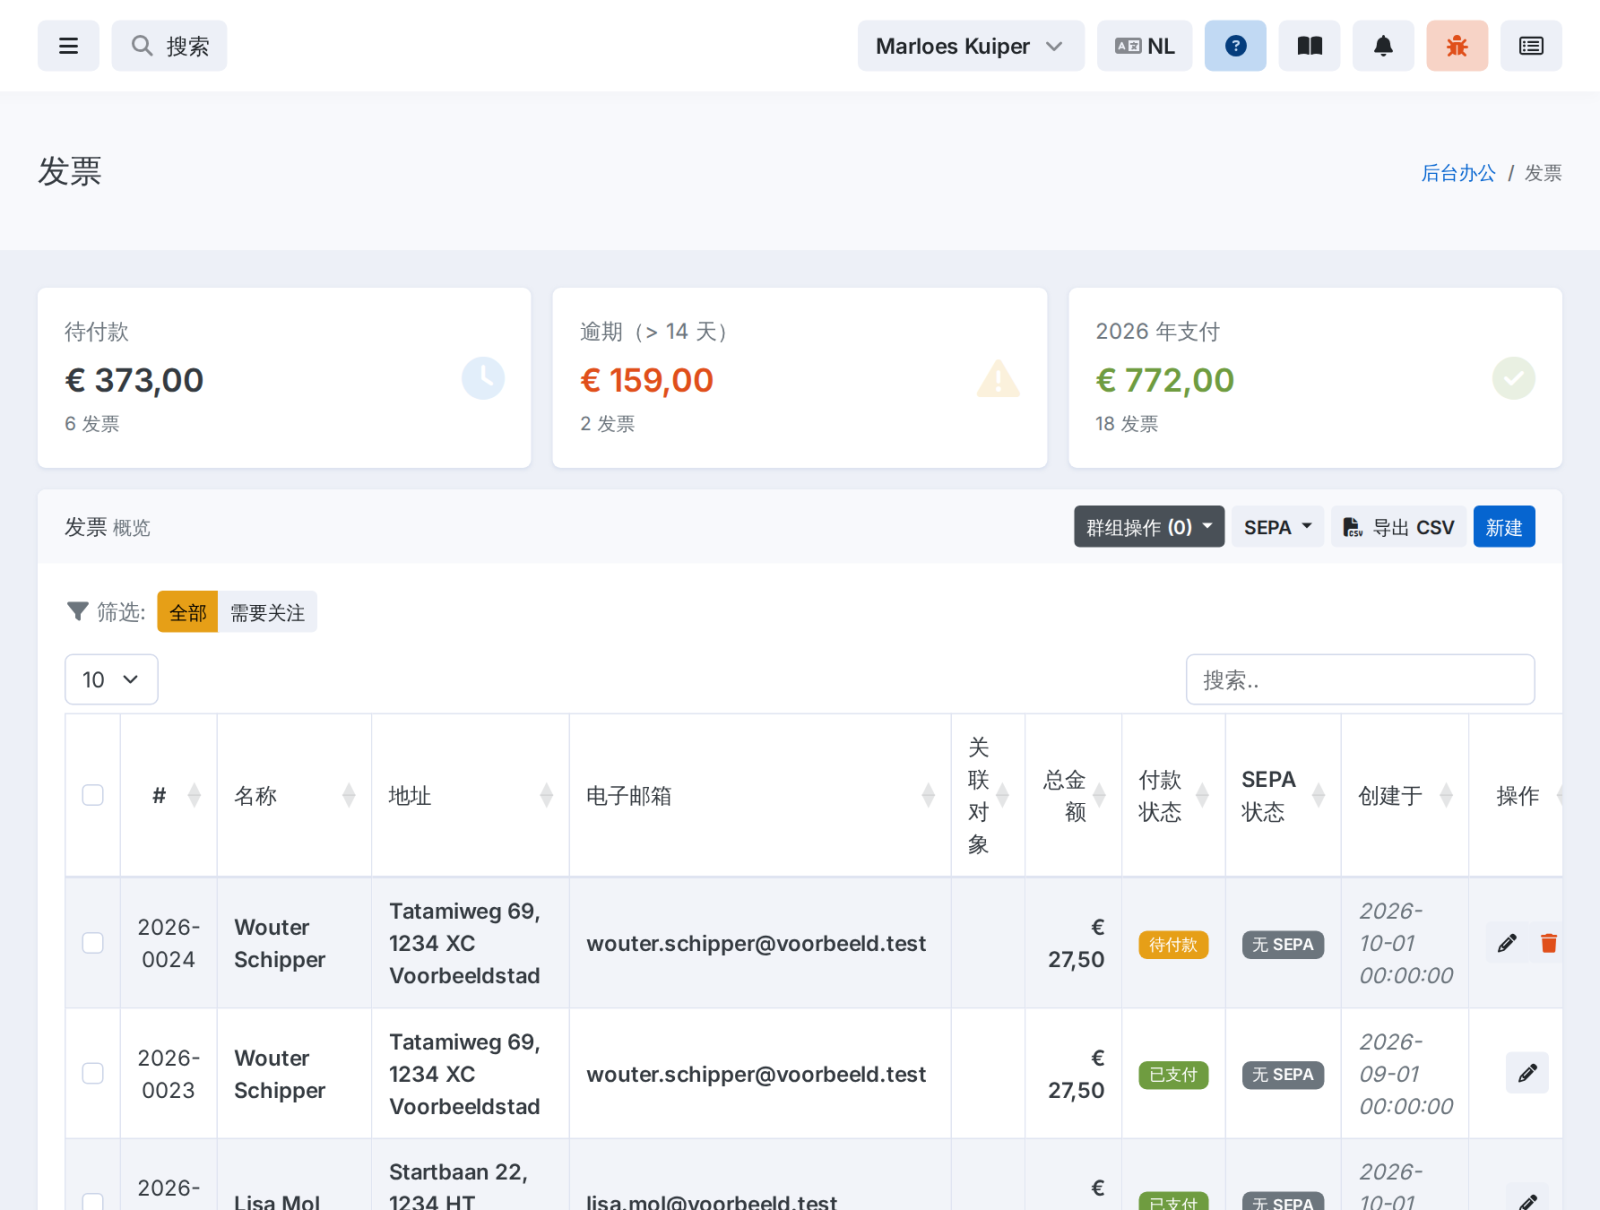Open the rows-per-page dropdown showing 10
The image size is (1600, 1210).
[111, 680]
